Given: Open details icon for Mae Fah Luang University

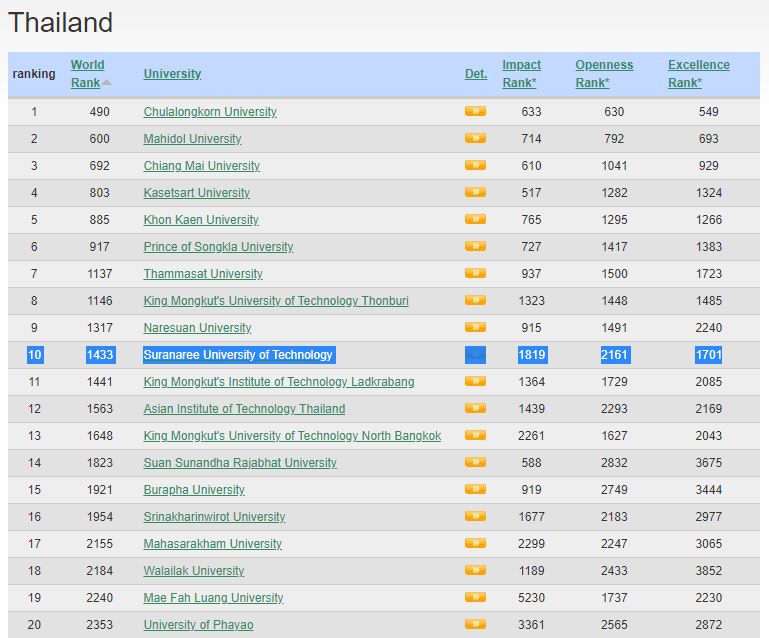Looking at the screenshot, I should (475, 597).
